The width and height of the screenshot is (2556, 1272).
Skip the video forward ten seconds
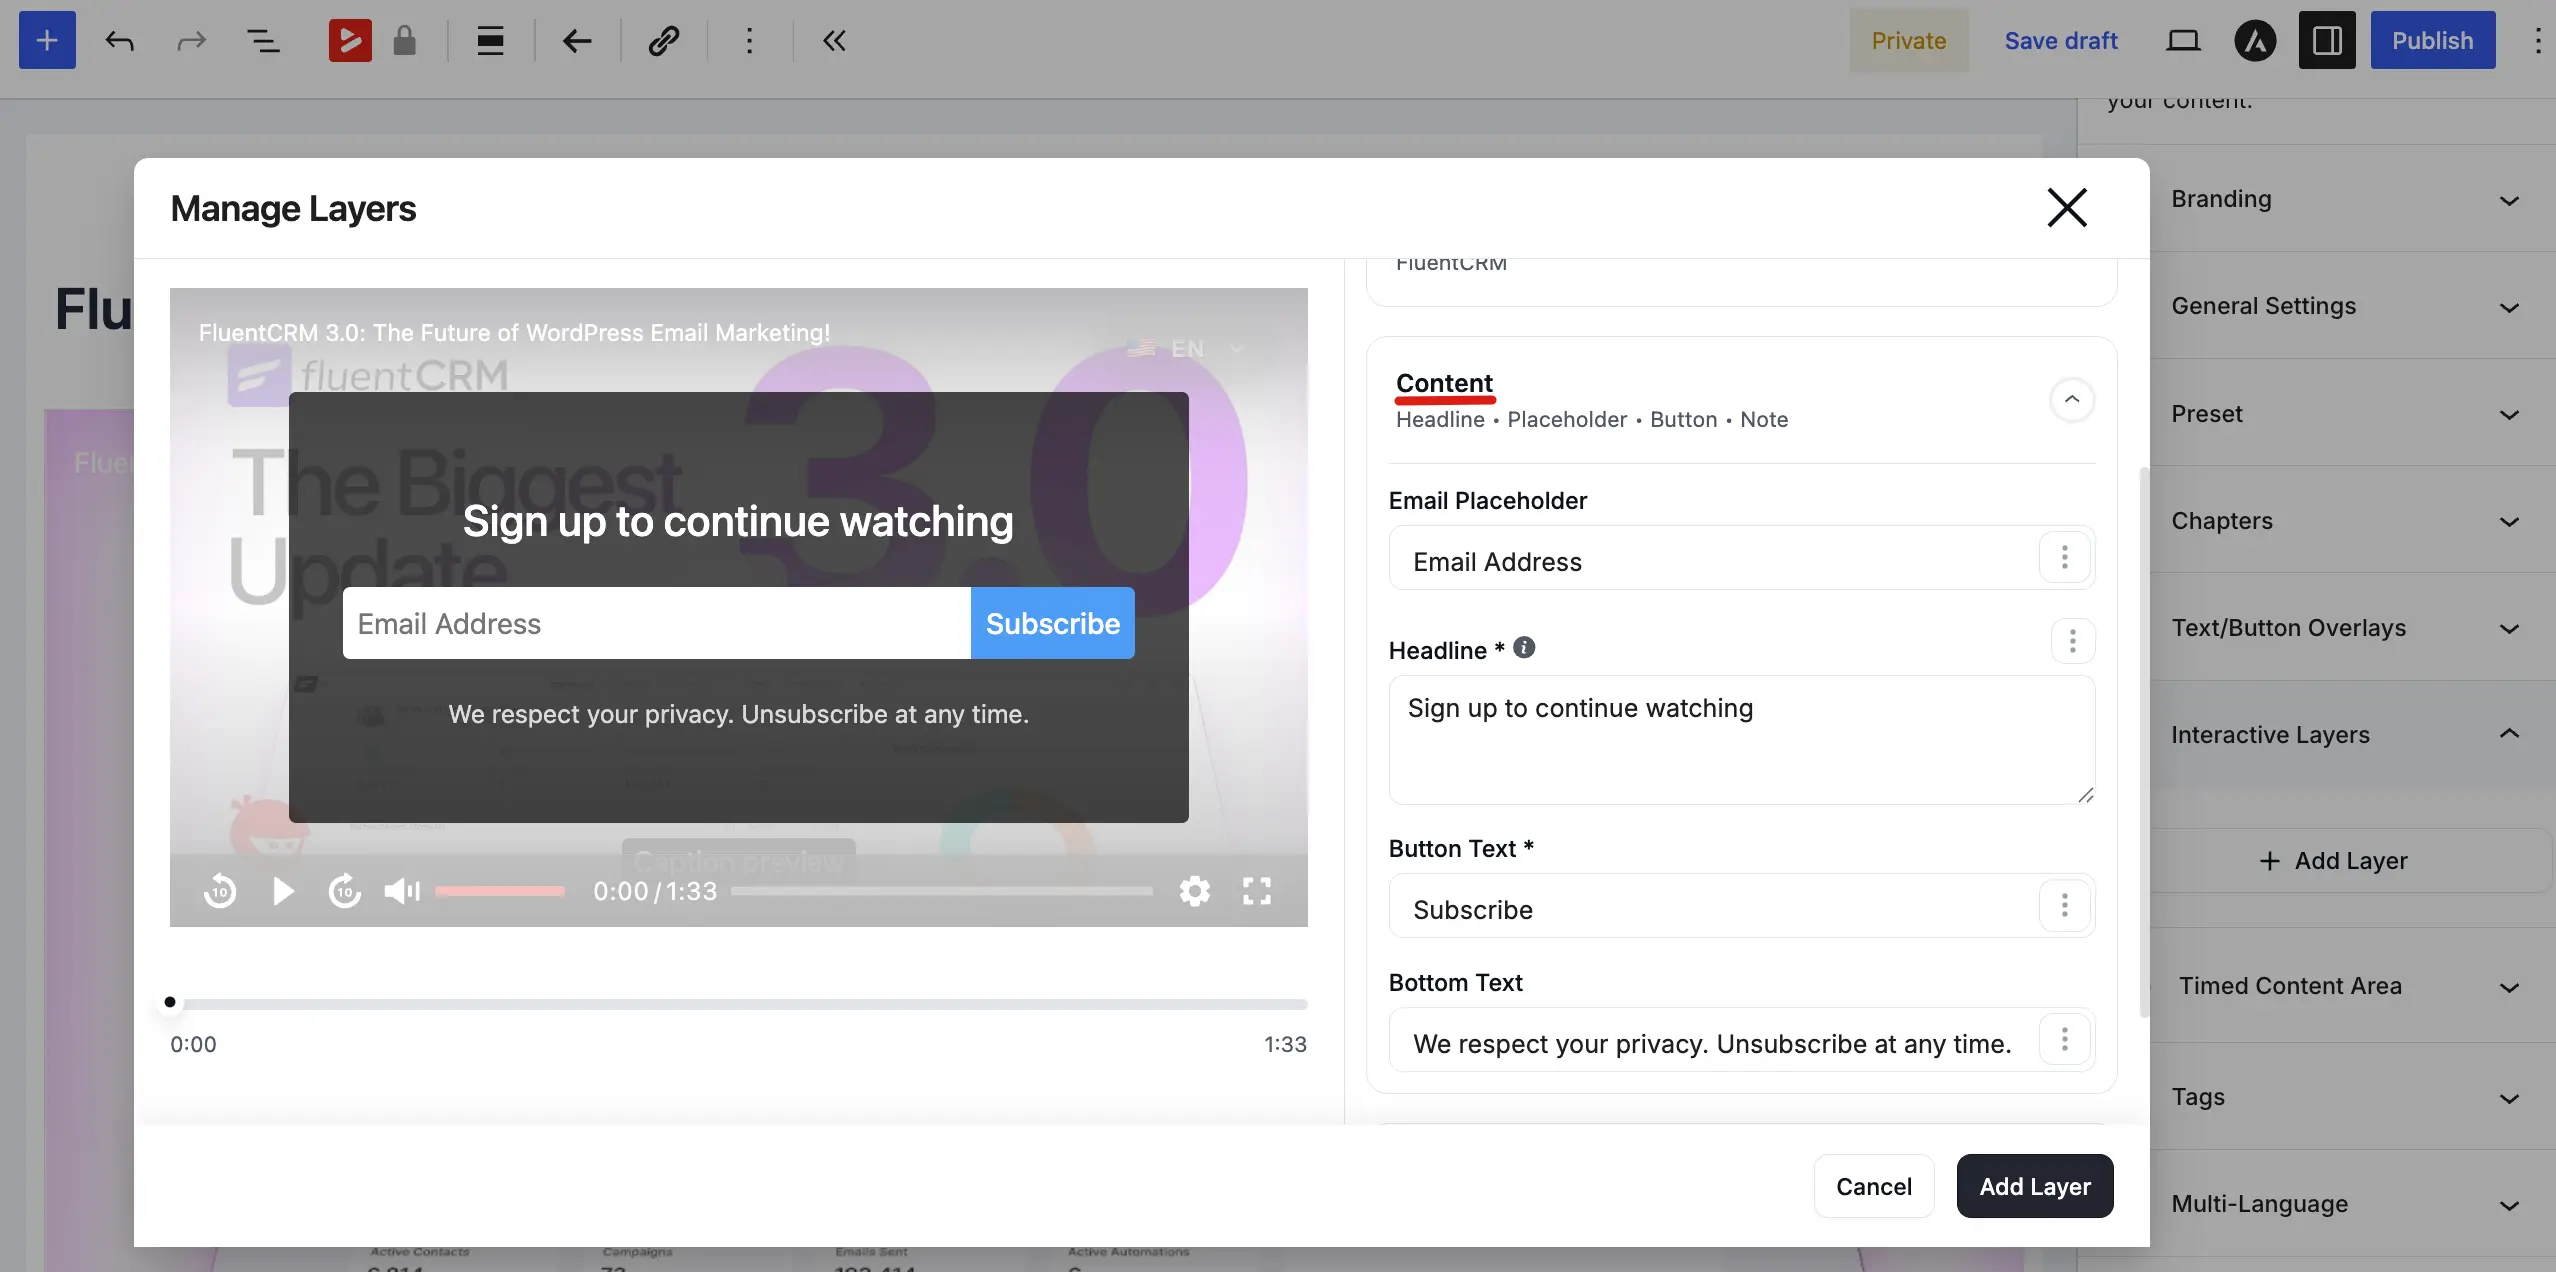345,891
